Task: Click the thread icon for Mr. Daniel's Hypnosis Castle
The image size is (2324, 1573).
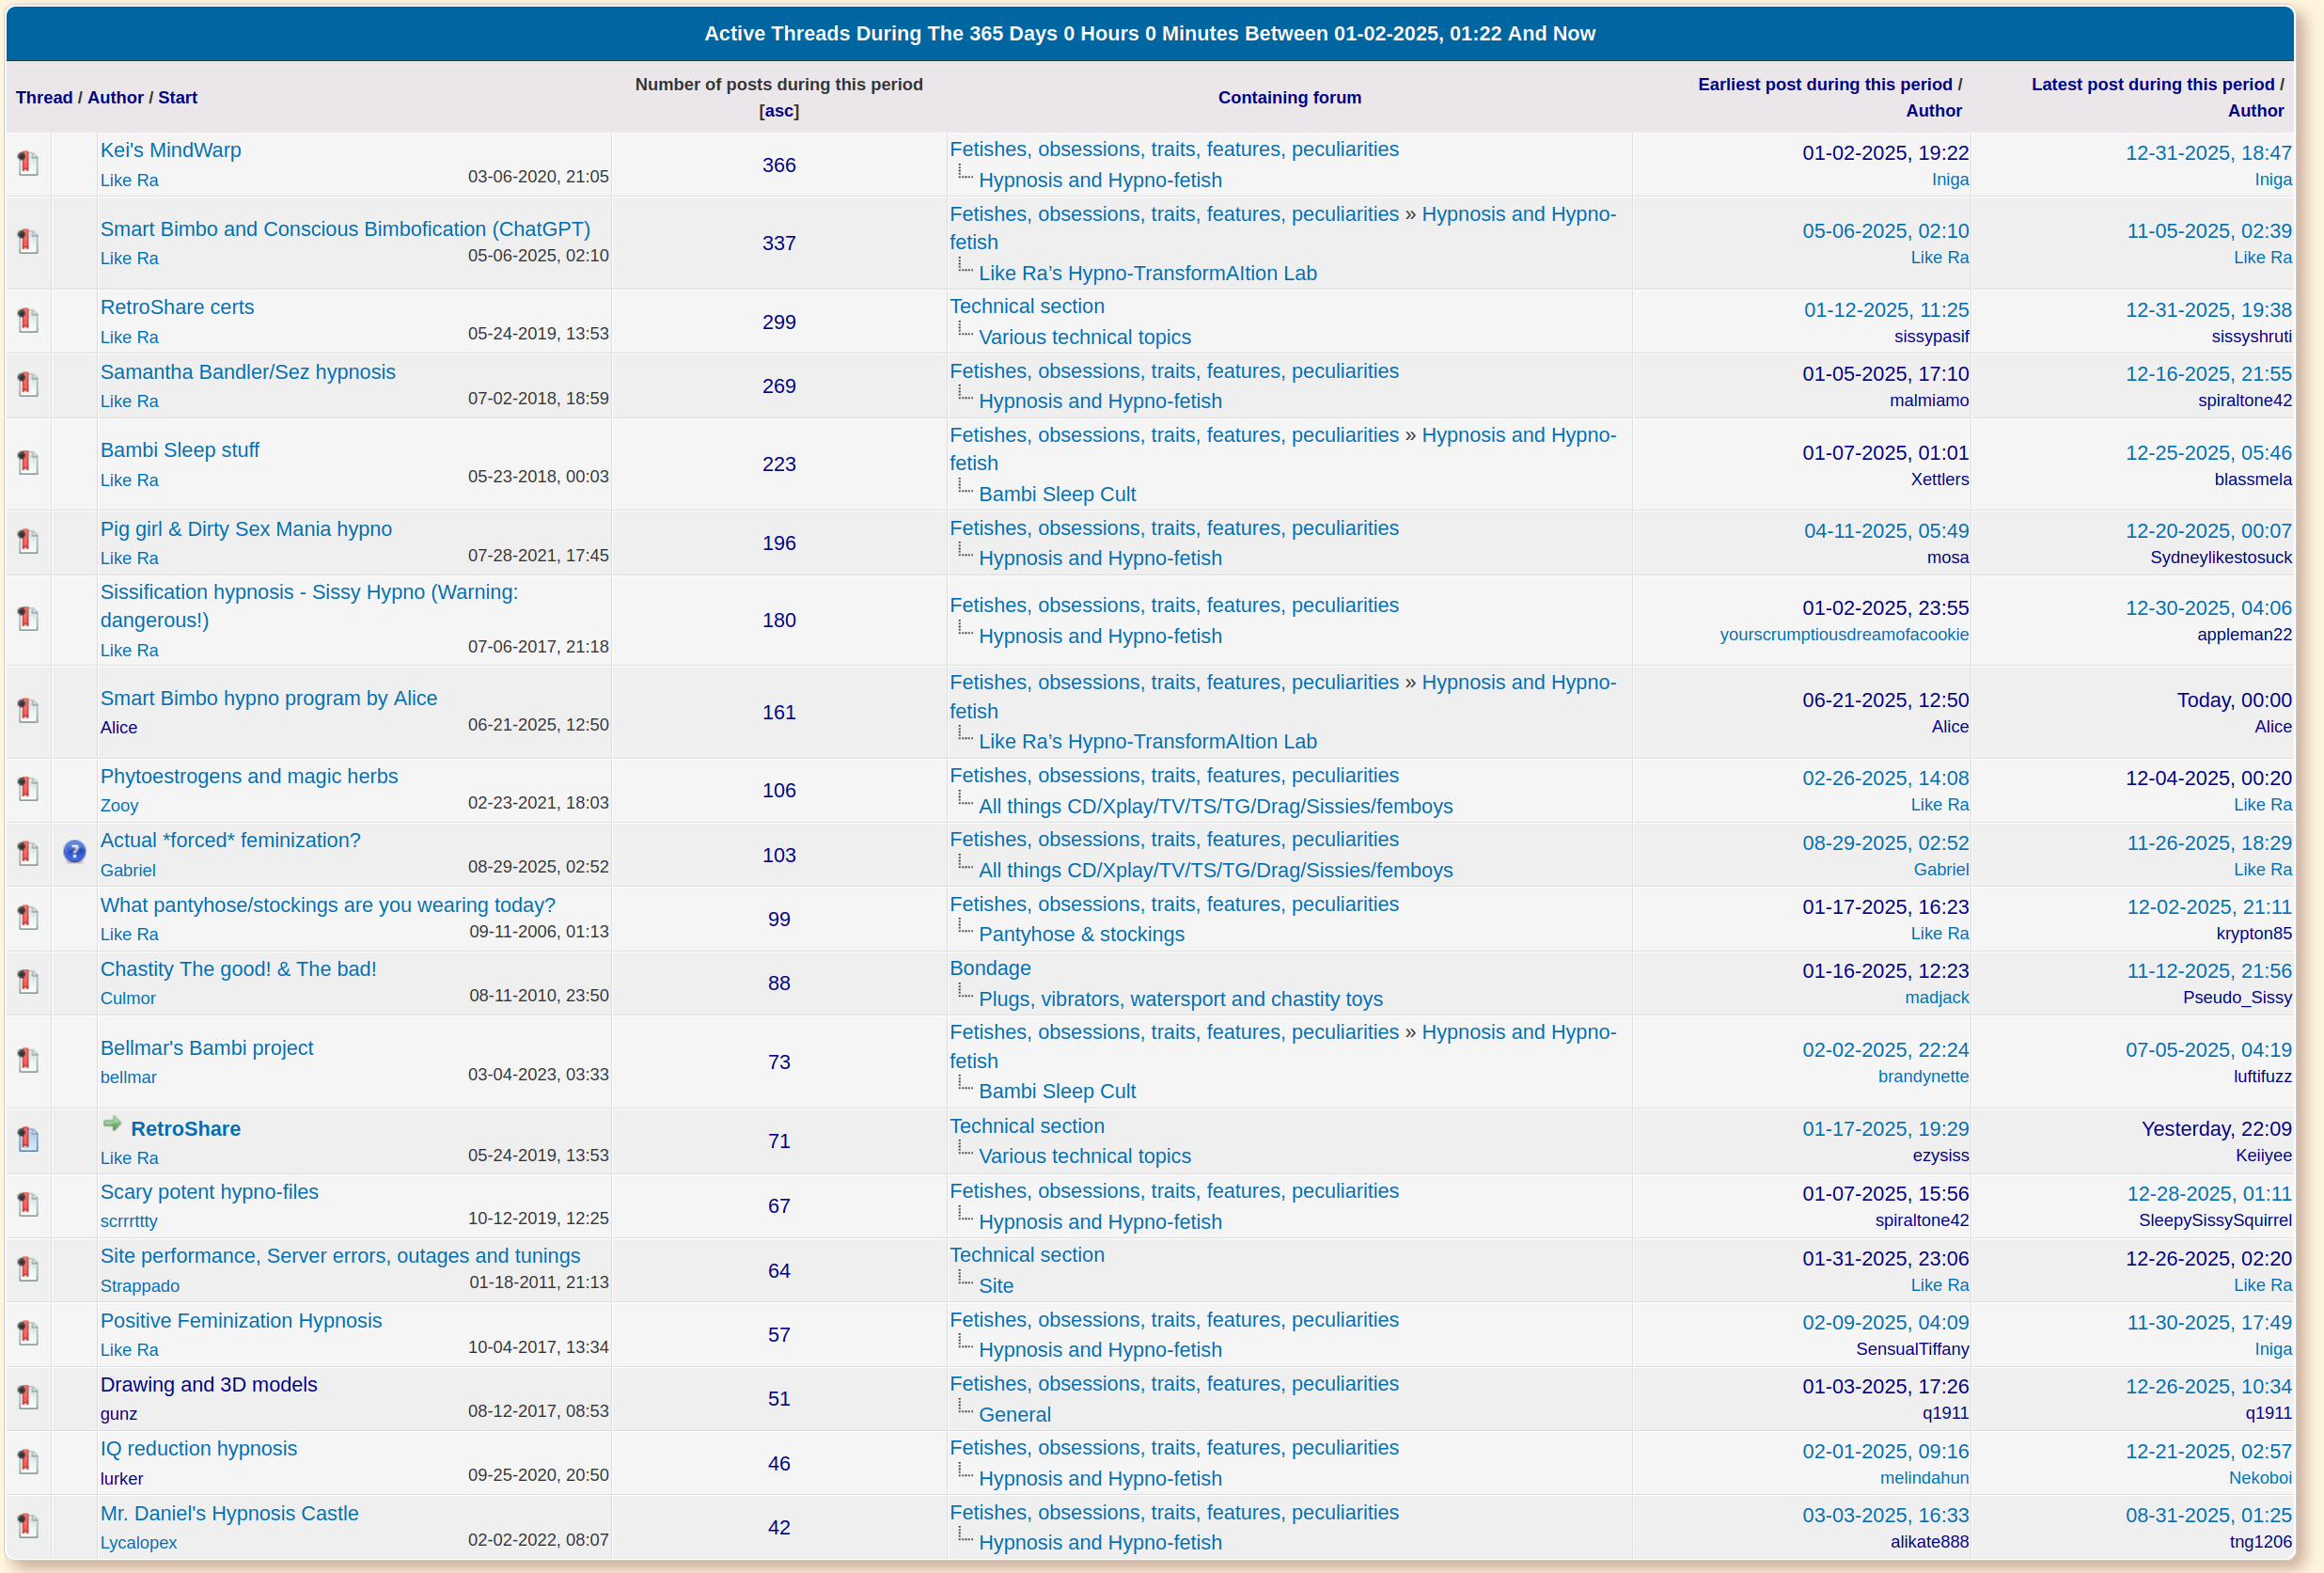Action: pyautogui.click(x=28, y=1527)
